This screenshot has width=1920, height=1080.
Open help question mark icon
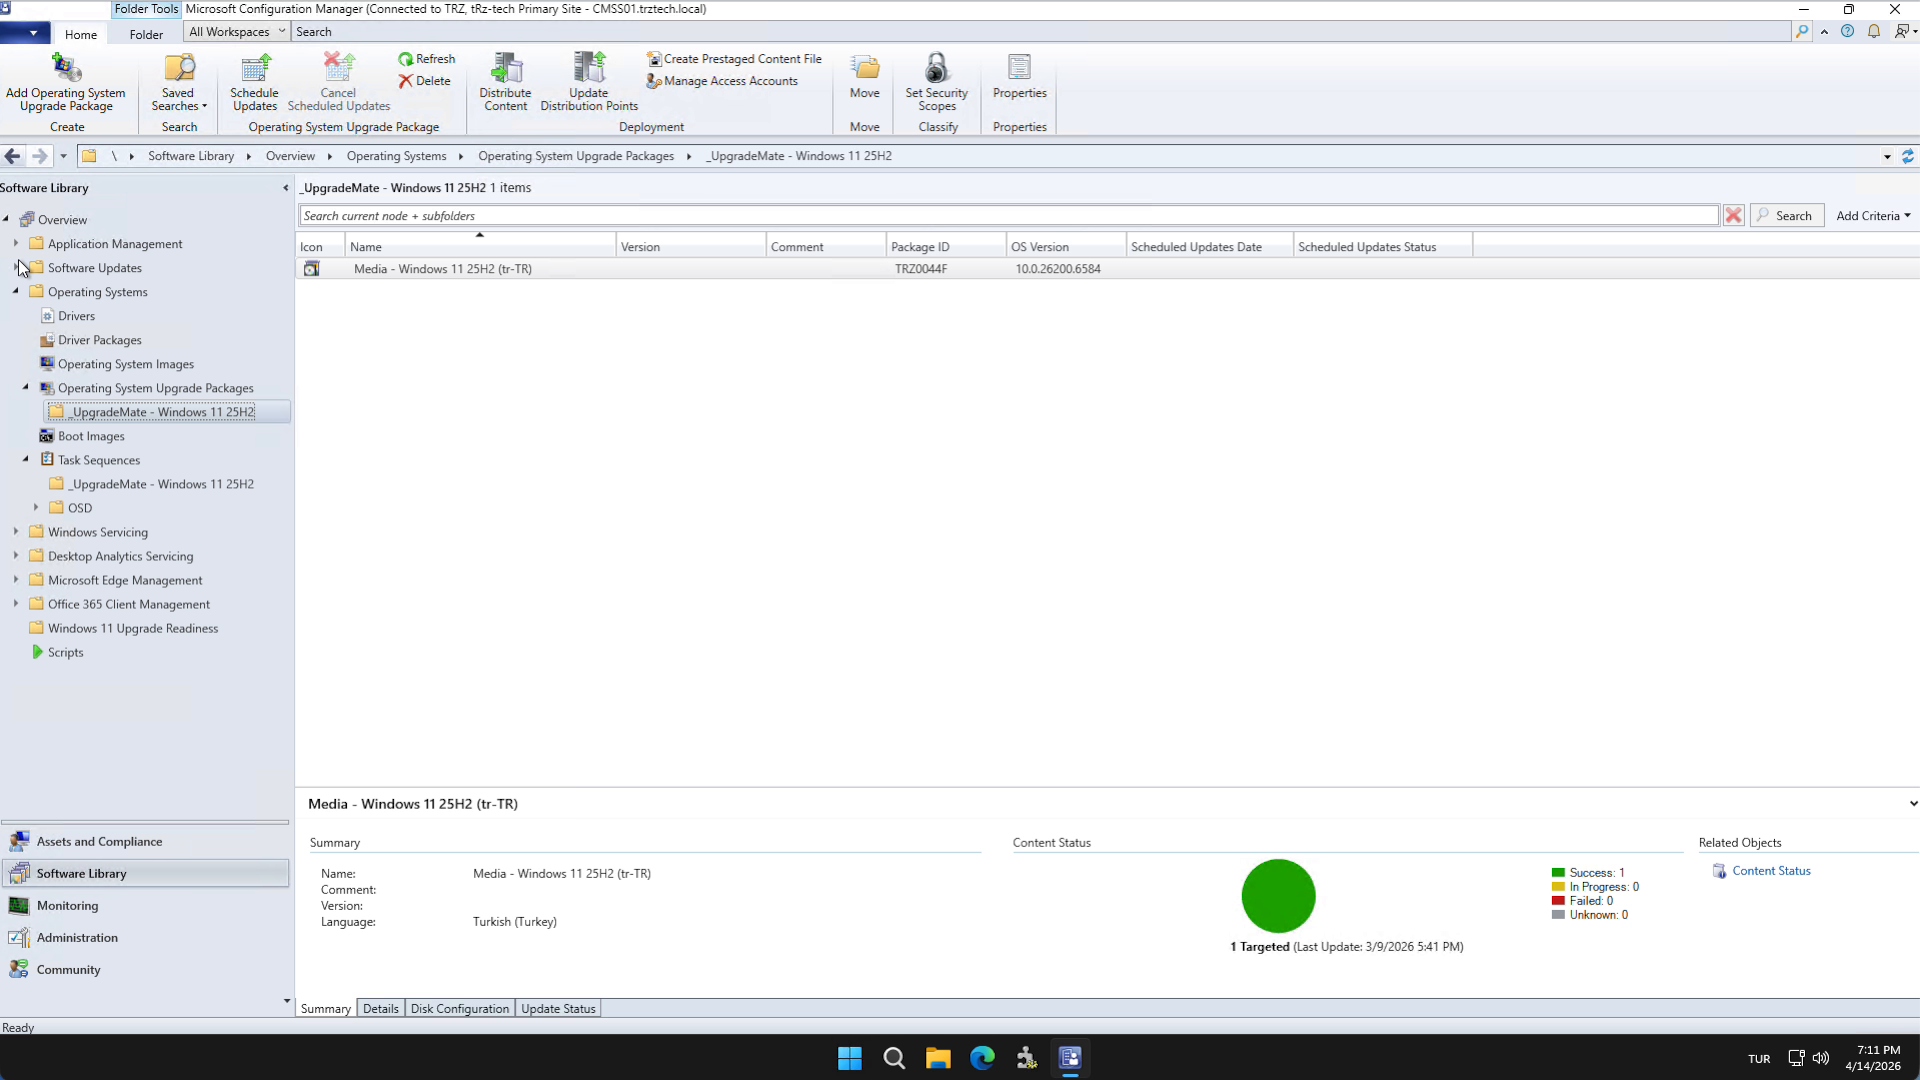[1847, 32]
